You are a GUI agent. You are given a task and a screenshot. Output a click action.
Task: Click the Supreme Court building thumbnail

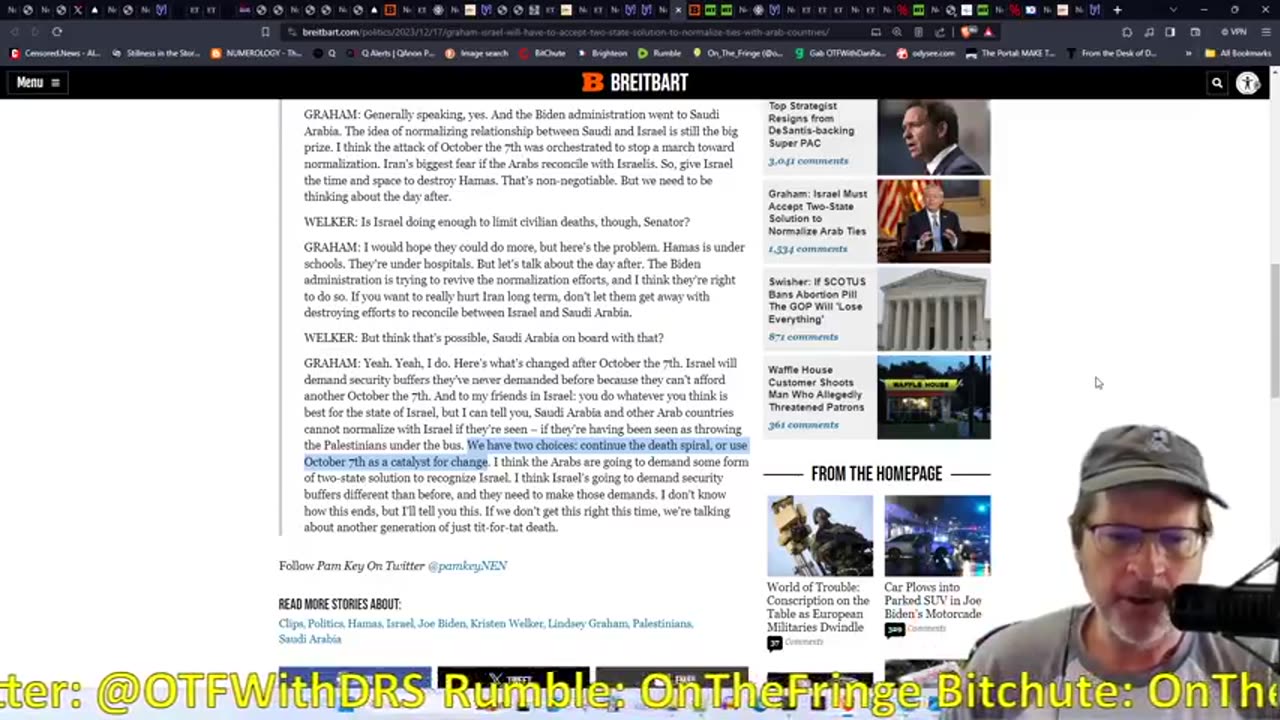pyautogui.click(x=933, y=309)
